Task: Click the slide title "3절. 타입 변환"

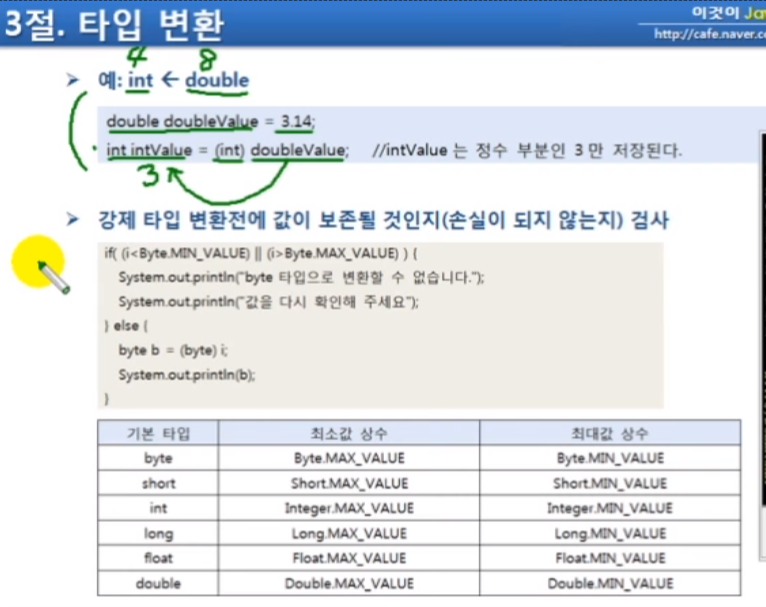Action: tap(114, 24)
